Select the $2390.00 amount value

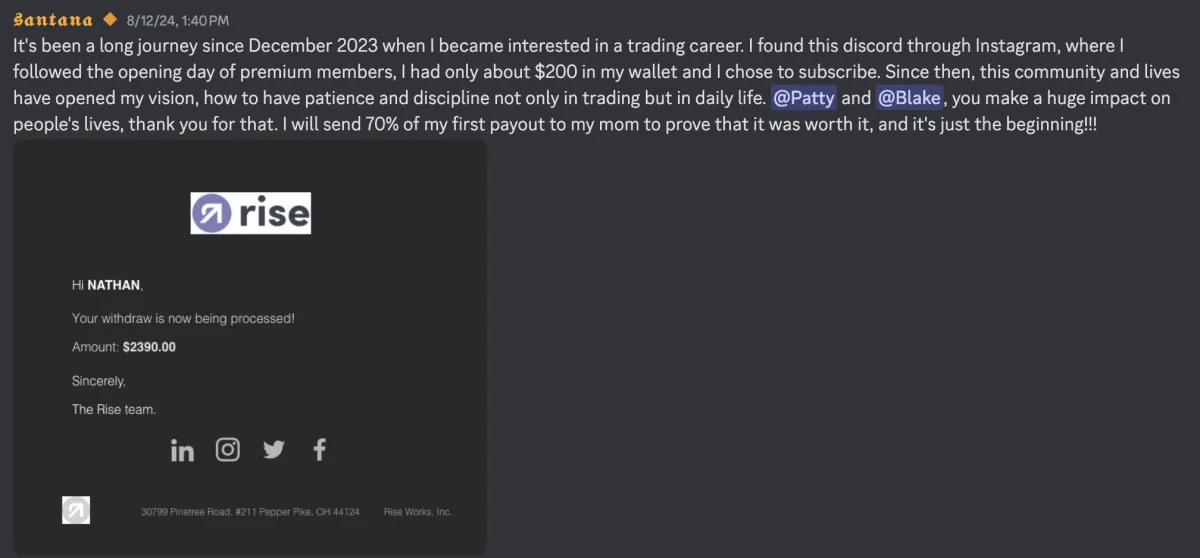(149, 347)
